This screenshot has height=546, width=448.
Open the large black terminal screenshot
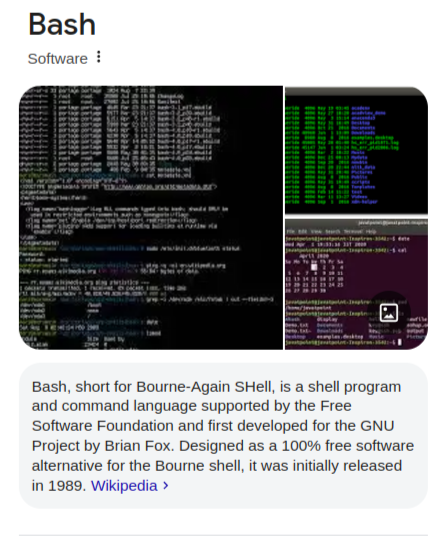pyautogui.click(x=151, y=218)
